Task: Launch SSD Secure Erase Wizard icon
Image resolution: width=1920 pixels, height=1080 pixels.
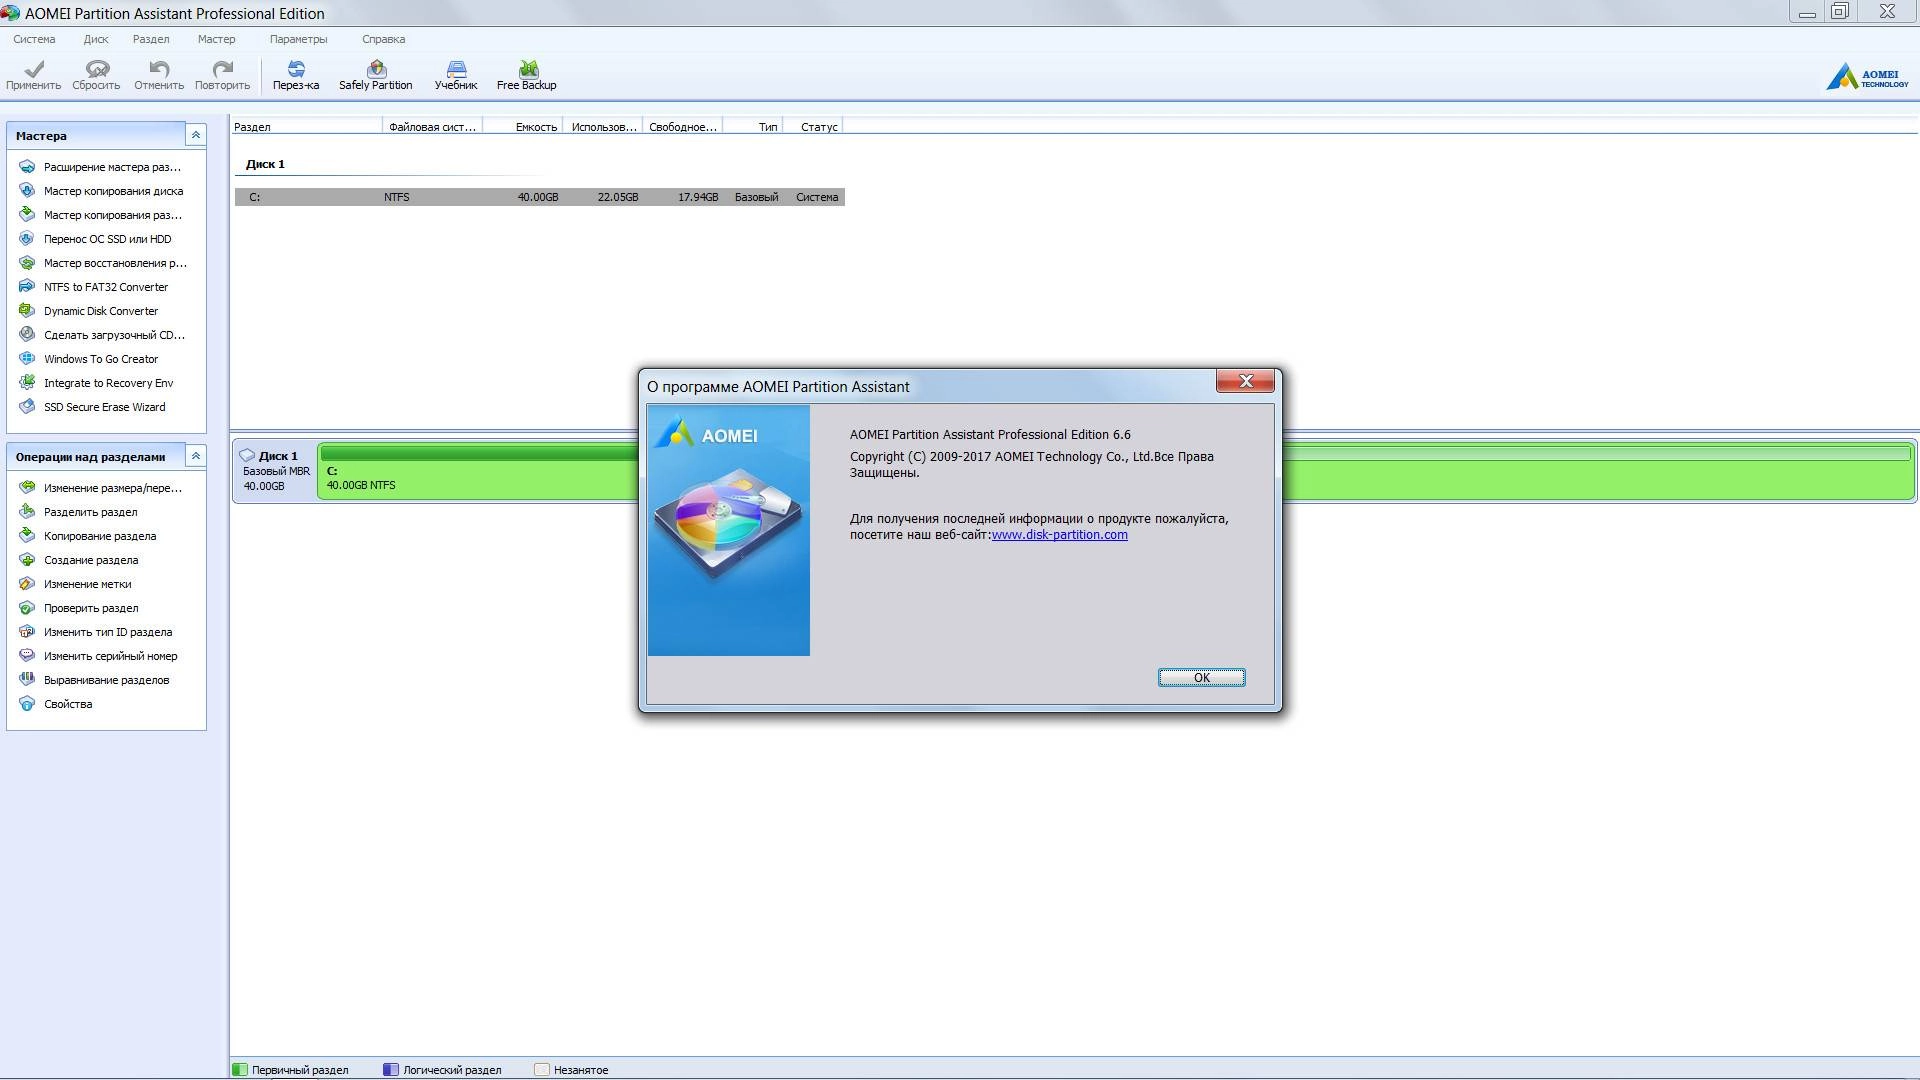Action: (27, 407)
